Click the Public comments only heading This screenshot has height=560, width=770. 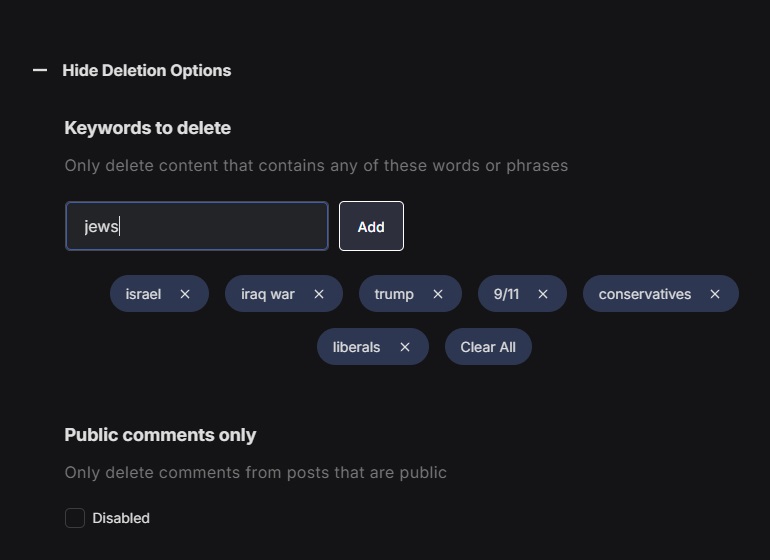tap(160, 435)
